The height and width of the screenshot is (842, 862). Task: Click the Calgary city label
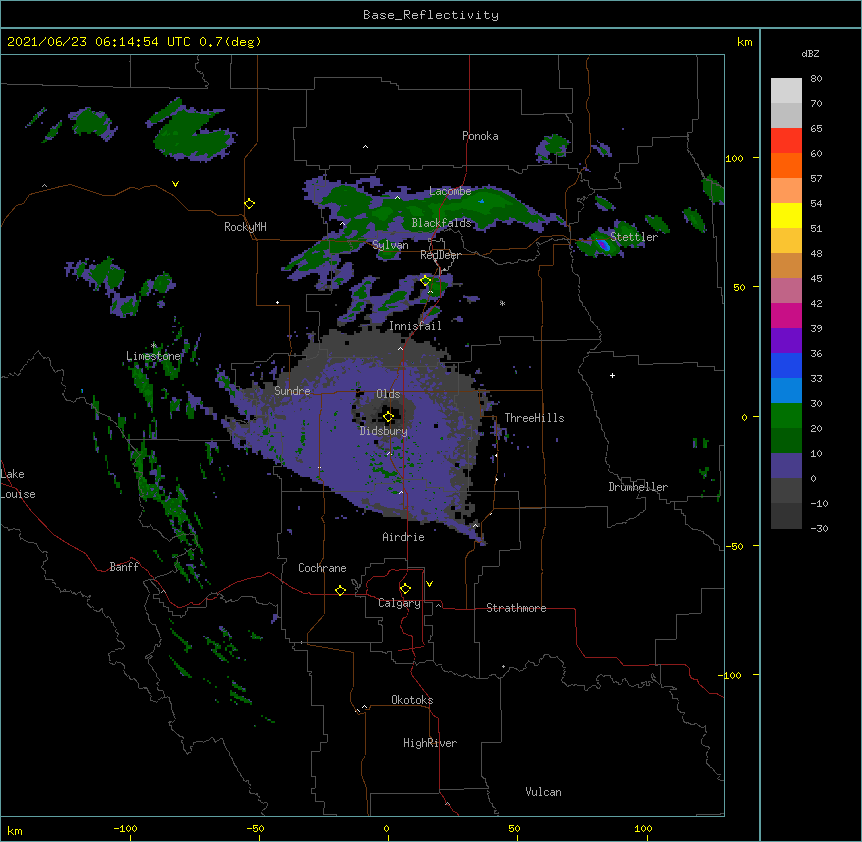(399, 603)
